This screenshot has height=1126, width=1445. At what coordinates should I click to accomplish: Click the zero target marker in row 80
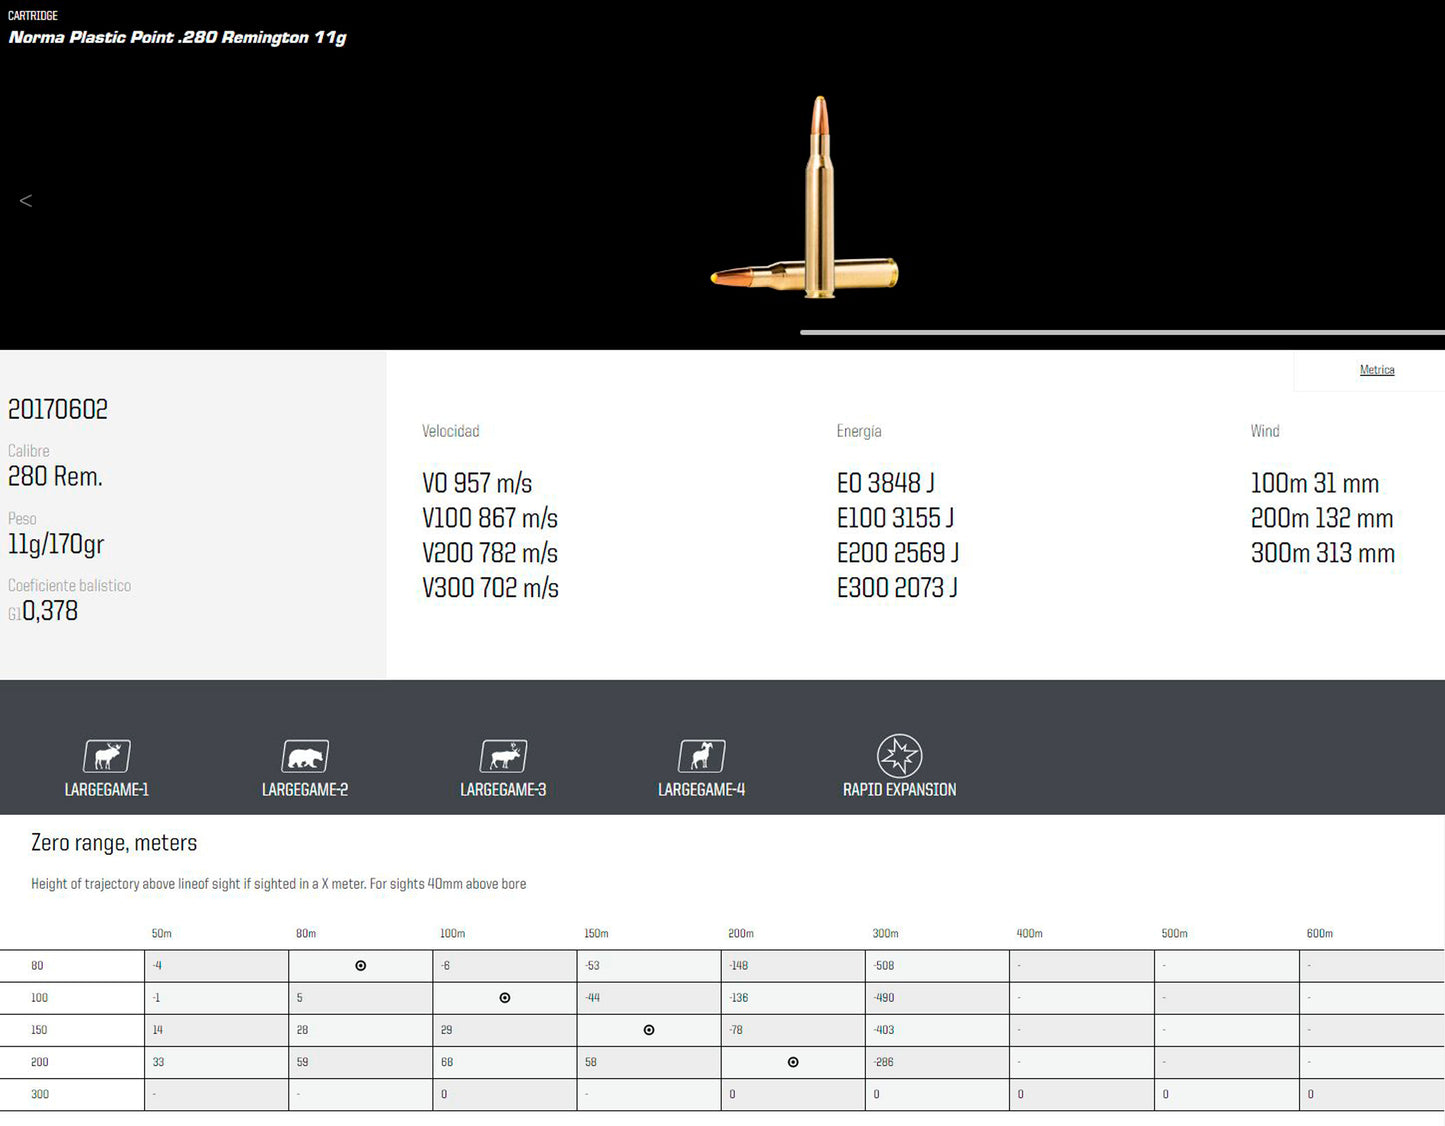pyautogui.click(x=361, y=966)
